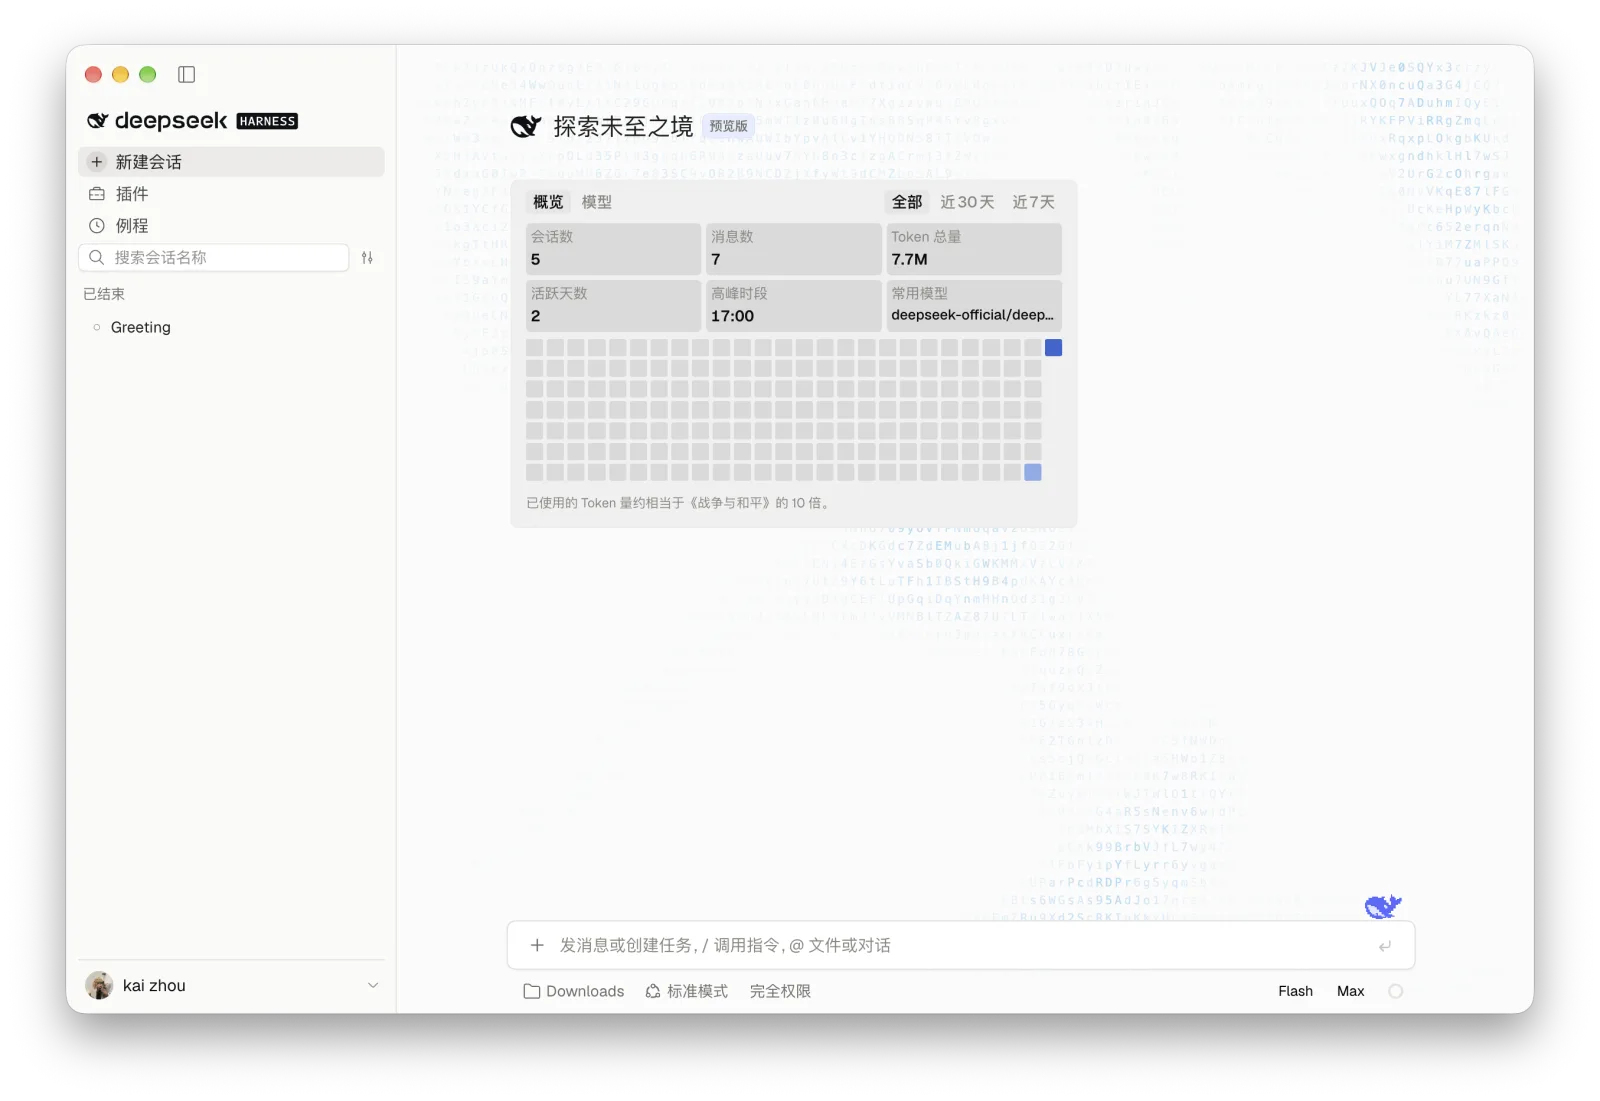Open 例程 routines via clock icon

click(97, 226)
